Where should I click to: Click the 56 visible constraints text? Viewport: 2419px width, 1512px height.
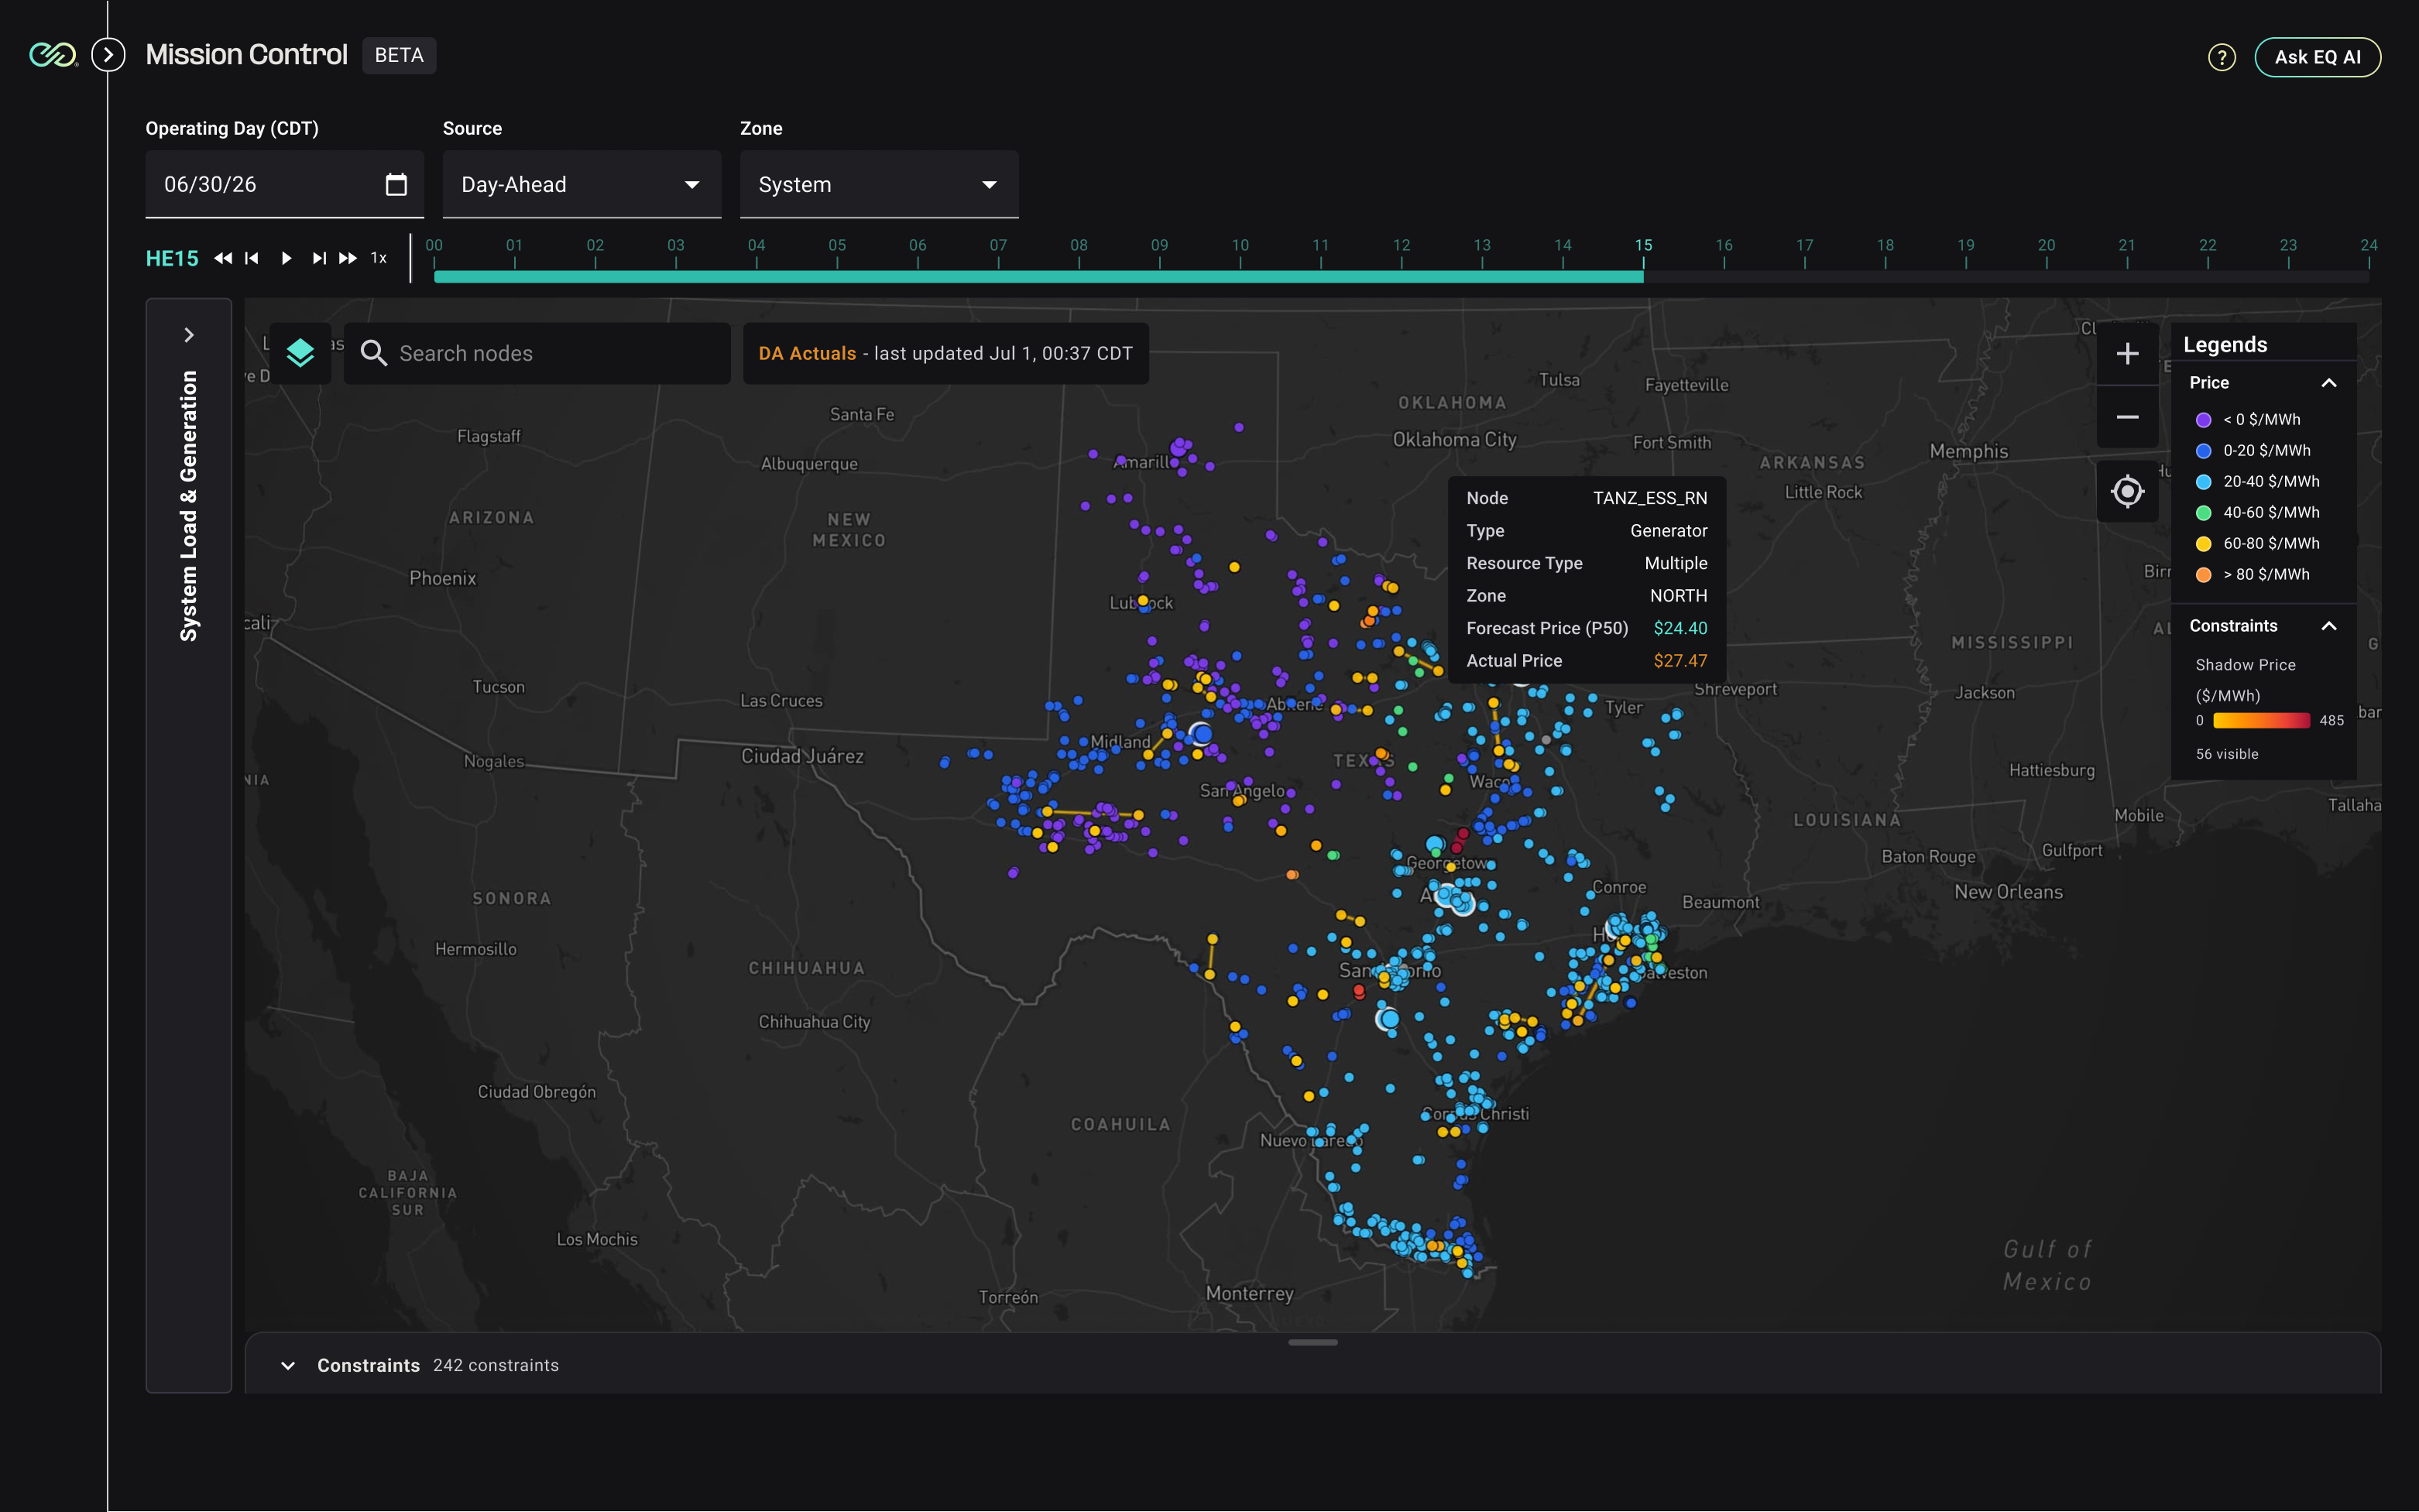click(2227, 754)
